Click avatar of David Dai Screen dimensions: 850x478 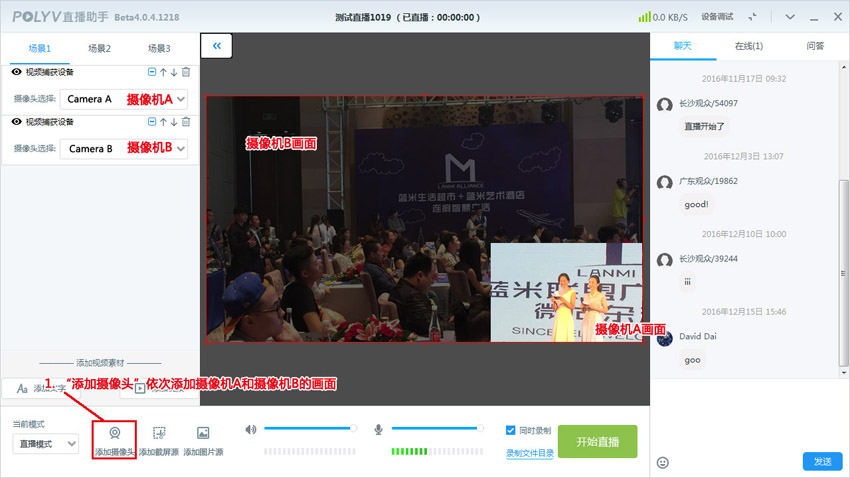pyautogui.click(x=665, y=338)
